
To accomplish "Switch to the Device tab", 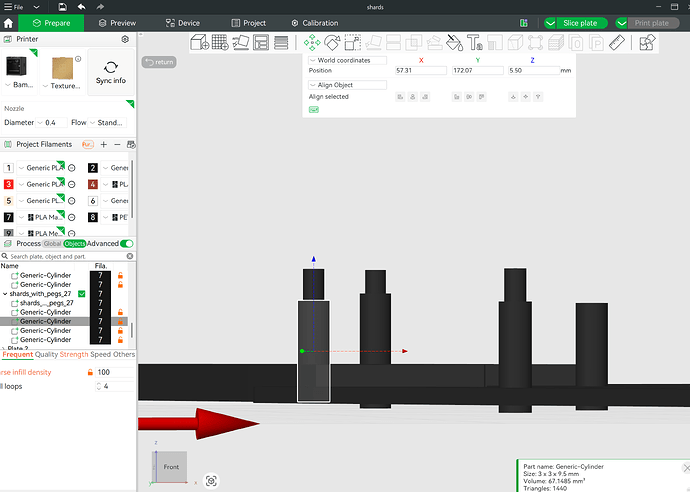I will (x=183, y=23).
